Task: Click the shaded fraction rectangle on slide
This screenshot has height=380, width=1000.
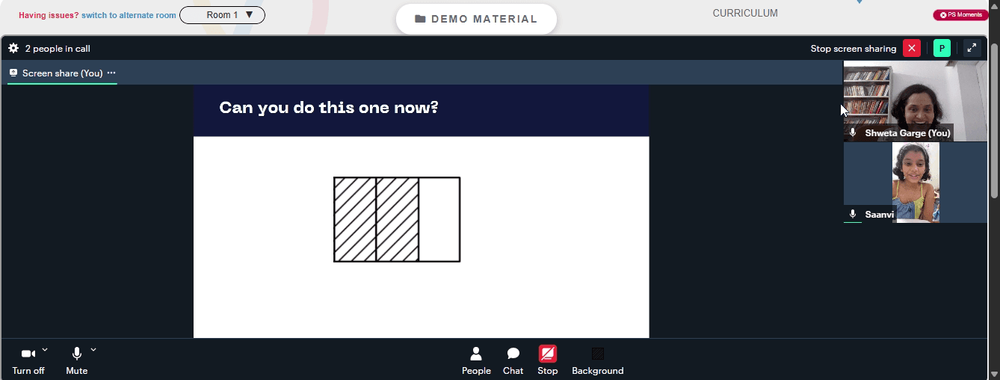Action: tap(397, 219)
